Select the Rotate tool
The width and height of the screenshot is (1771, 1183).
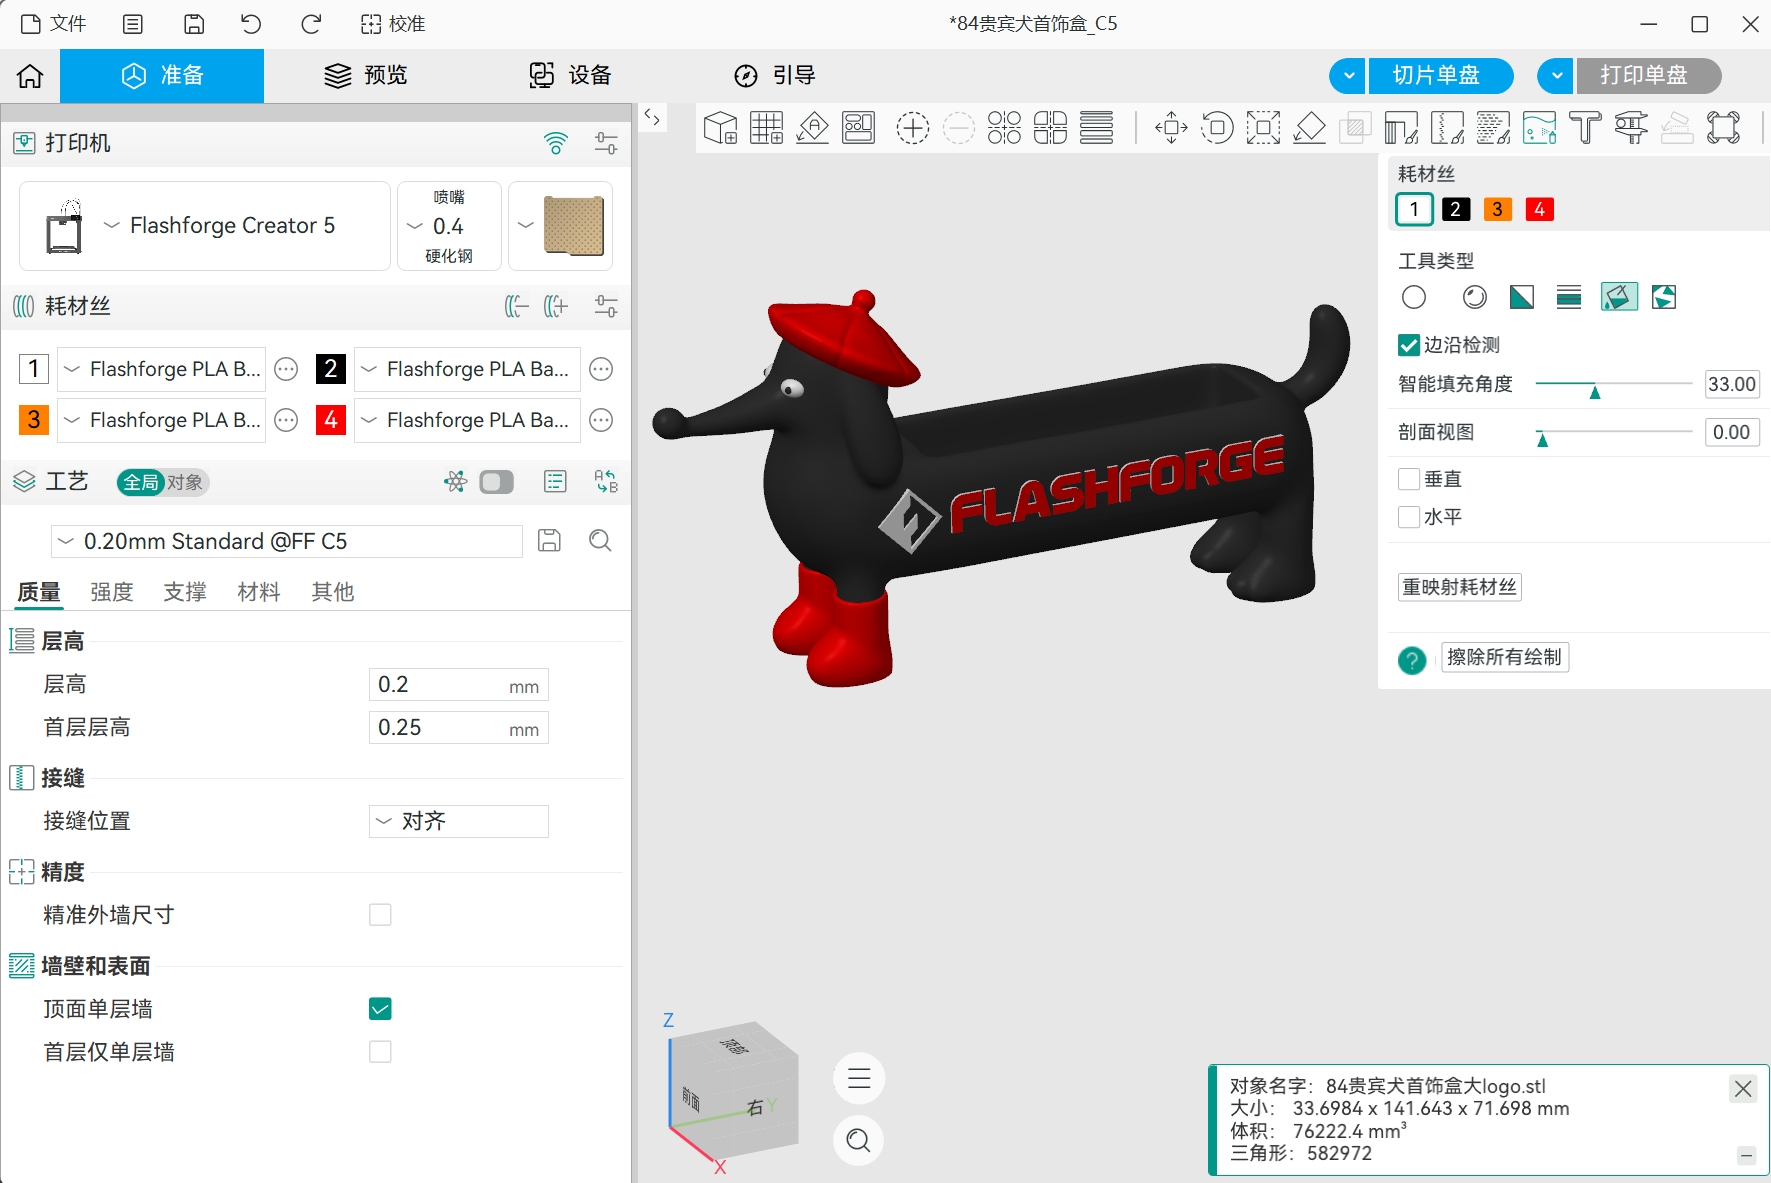tap(1217, 128)
